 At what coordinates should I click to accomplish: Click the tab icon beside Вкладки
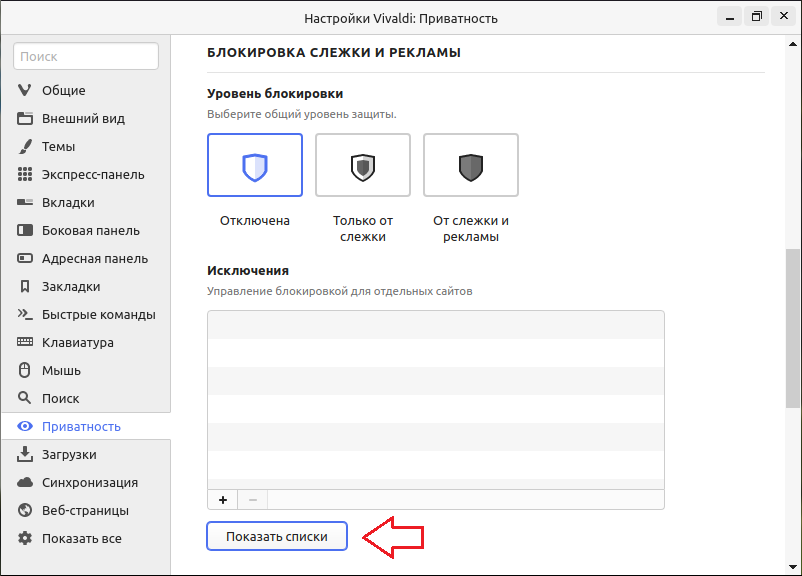click(25, 202)
